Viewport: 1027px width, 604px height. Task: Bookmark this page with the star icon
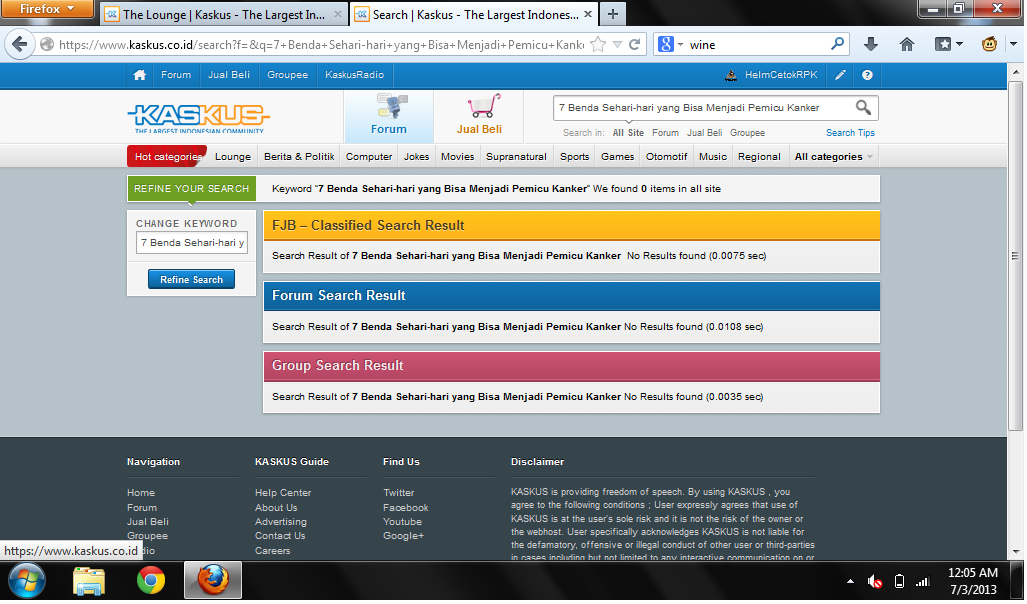[597, 45]
